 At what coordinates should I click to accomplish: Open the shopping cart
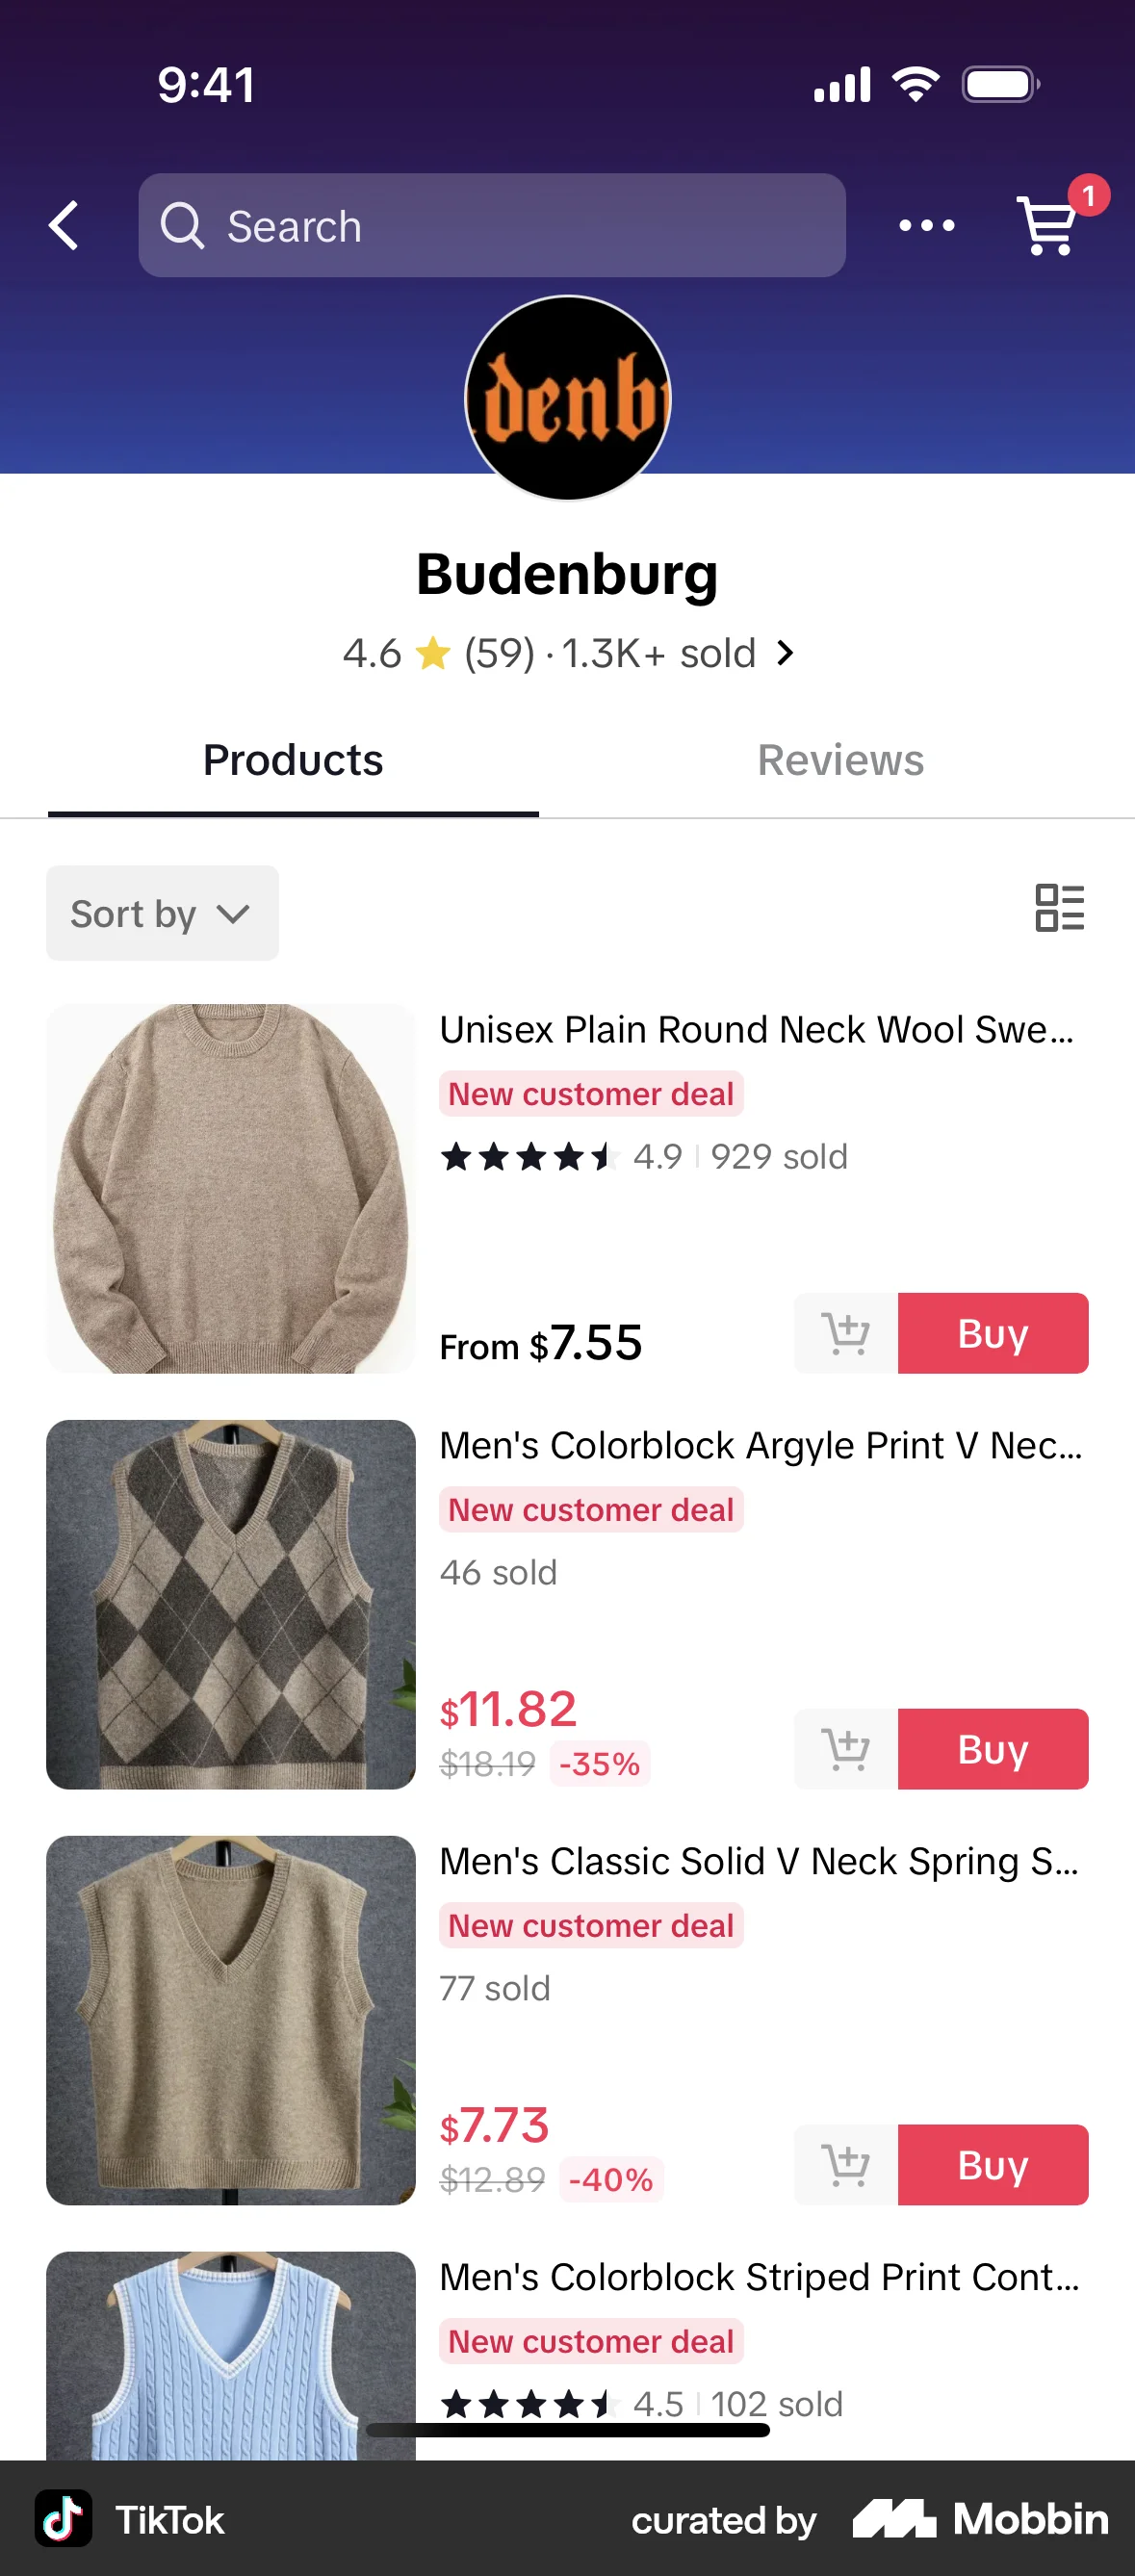pyautogui.click(x=1048, y=225)
